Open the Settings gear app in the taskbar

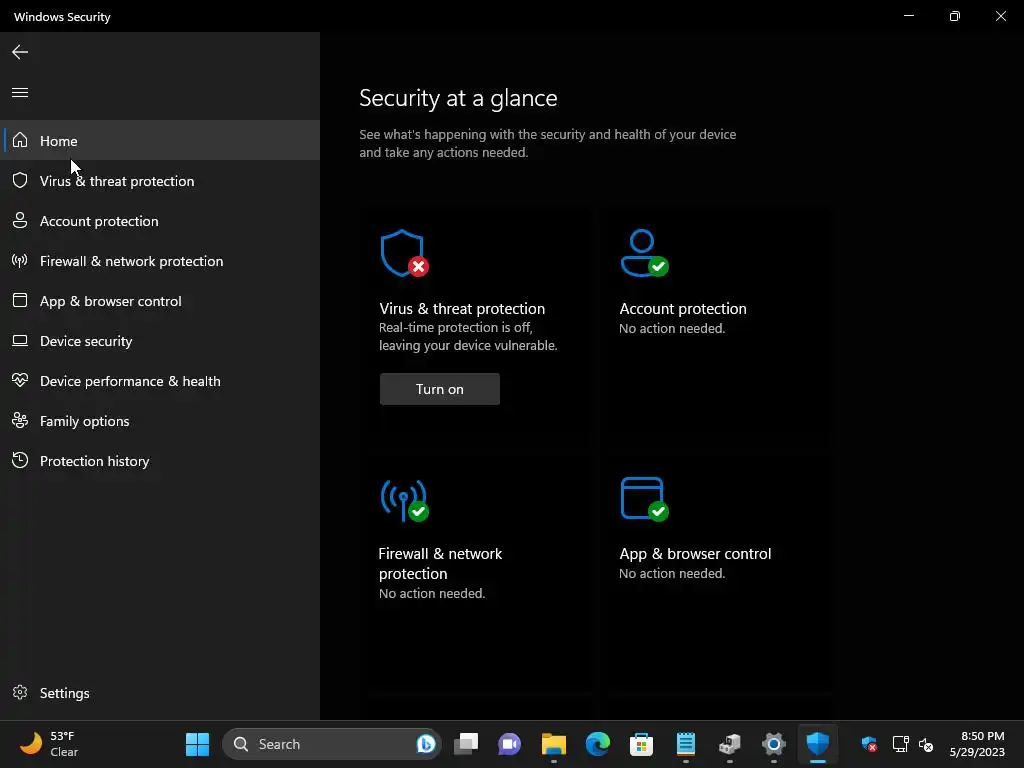click(x=773, y=744)
